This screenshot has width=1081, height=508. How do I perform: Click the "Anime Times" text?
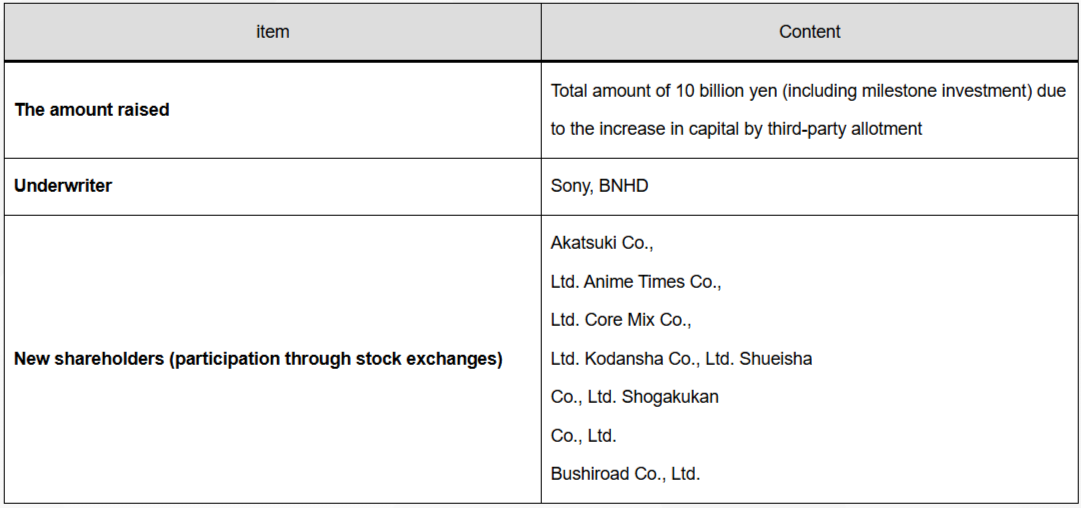630,282
